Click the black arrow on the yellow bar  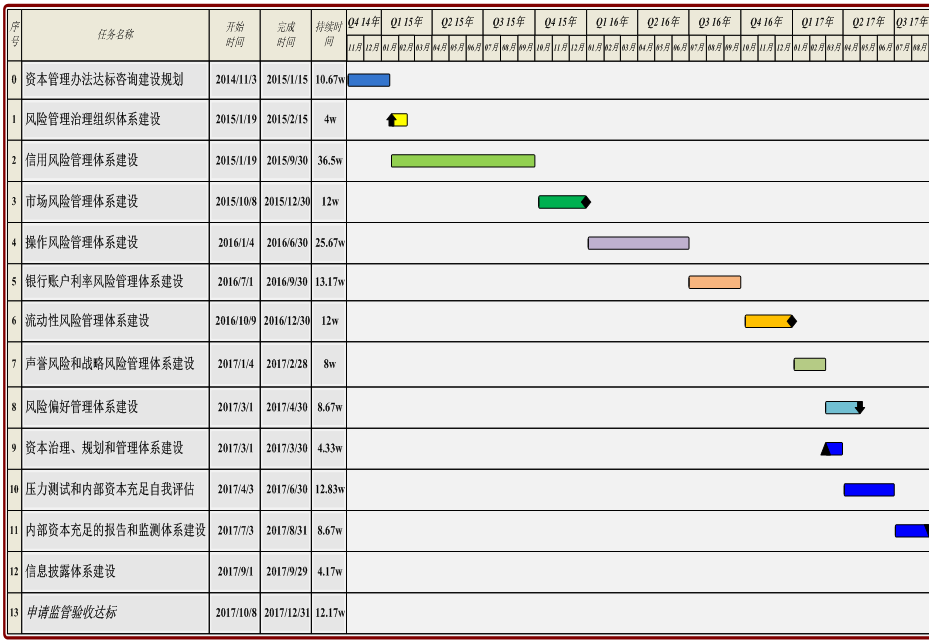tap(392, 120)
